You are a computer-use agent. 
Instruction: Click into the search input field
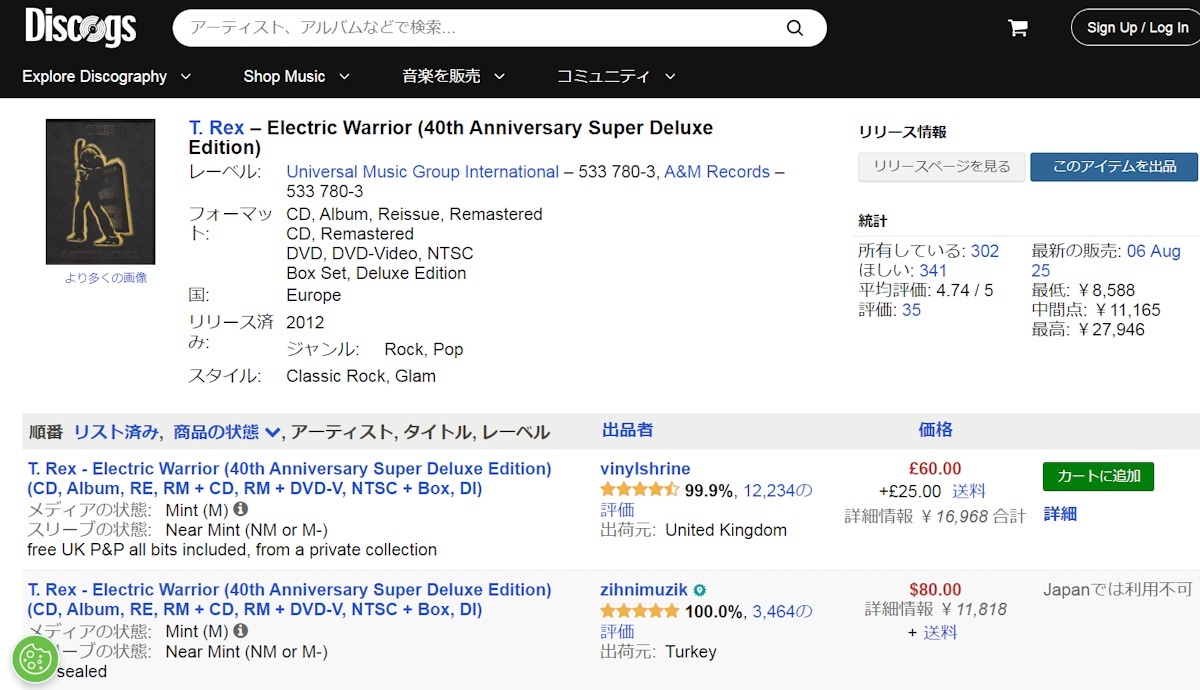click(x=480, y=28)
